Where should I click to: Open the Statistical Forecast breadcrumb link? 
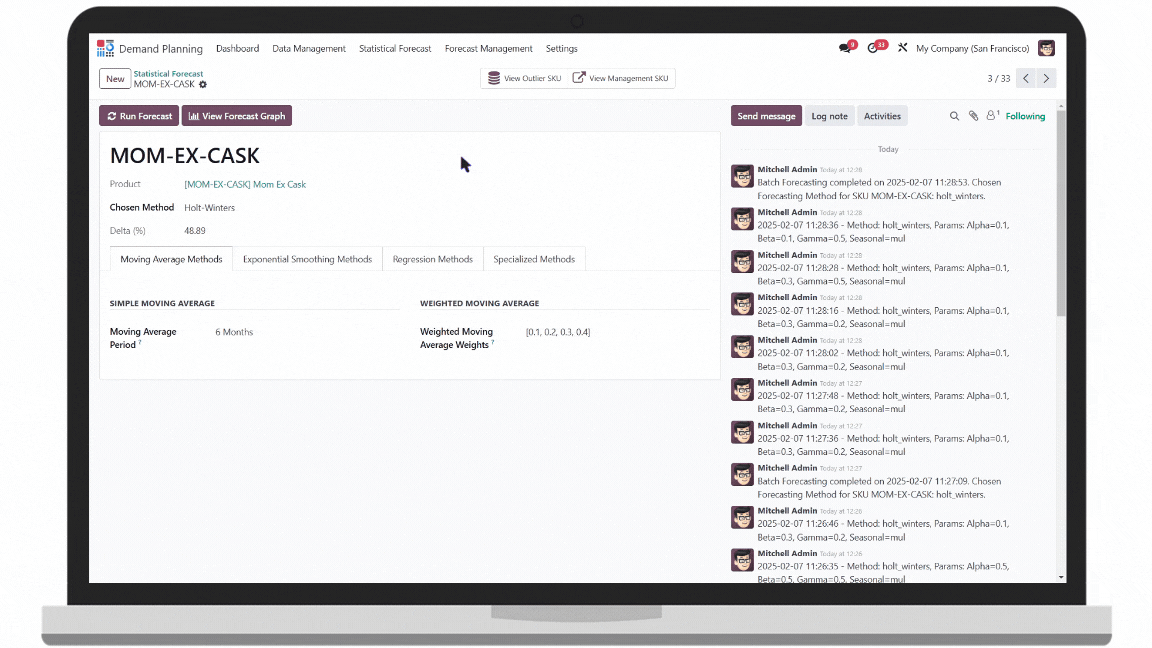[168, 73]
